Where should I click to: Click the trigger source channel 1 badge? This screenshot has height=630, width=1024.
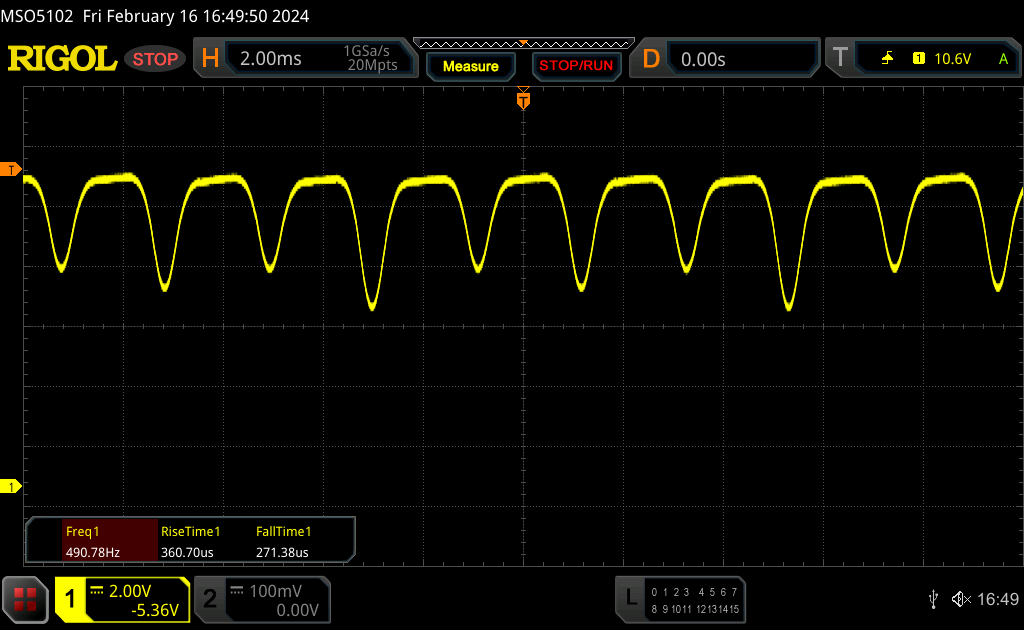[919, 58]
